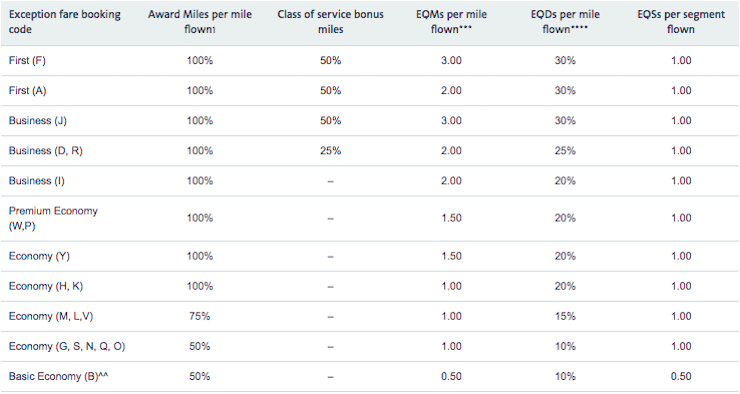
Task: Select the Economy (H, K) row label
Action: (46, 286)
